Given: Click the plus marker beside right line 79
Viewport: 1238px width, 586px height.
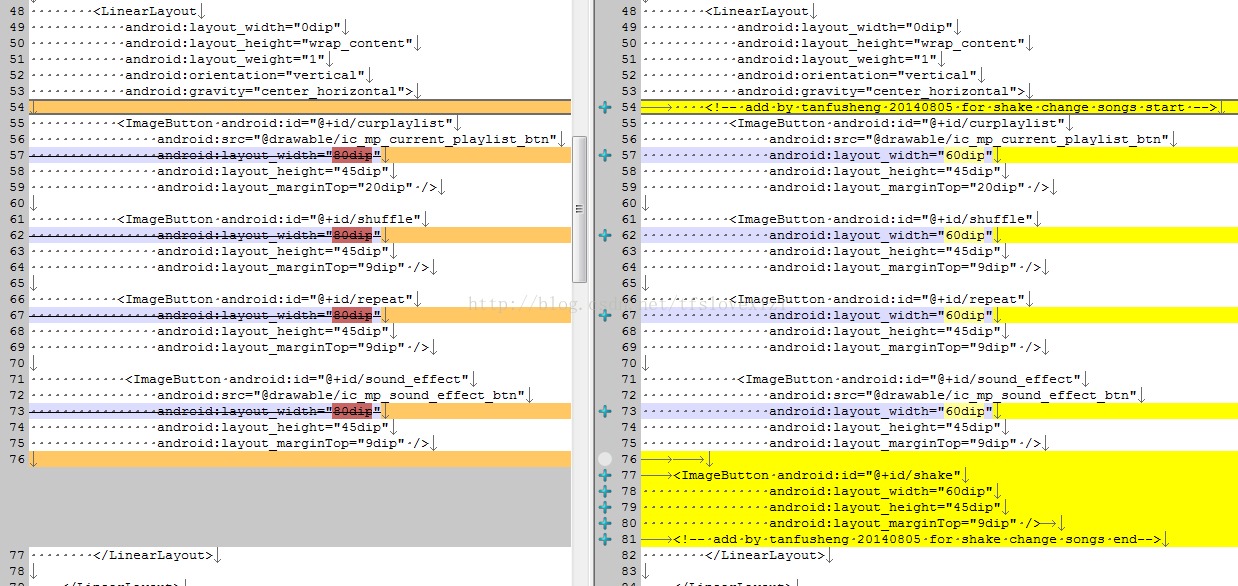Looking at the screenshot, I should [604, 507].
